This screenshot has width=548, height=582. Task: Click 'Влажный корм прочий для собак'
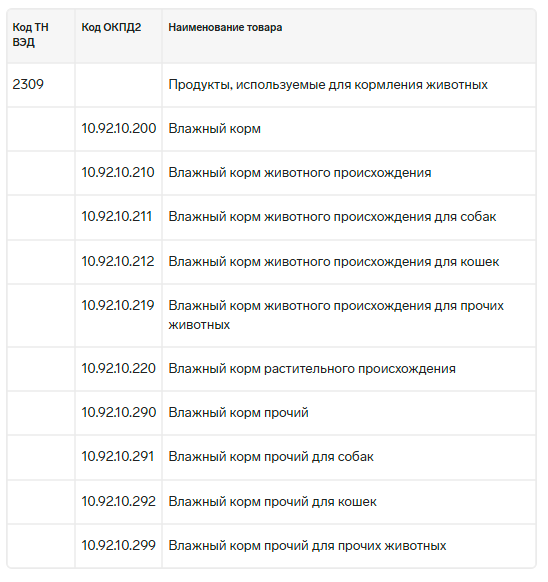271,457
